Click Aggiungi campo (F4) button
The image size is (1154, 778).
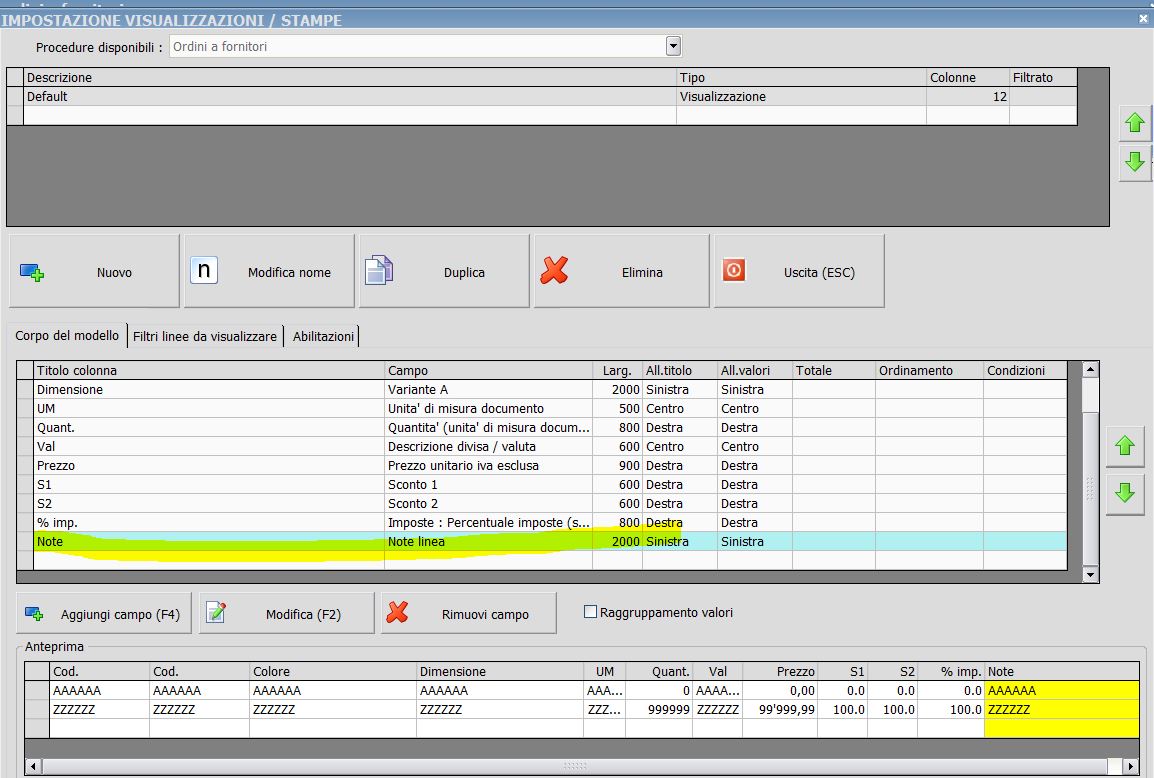102,614
